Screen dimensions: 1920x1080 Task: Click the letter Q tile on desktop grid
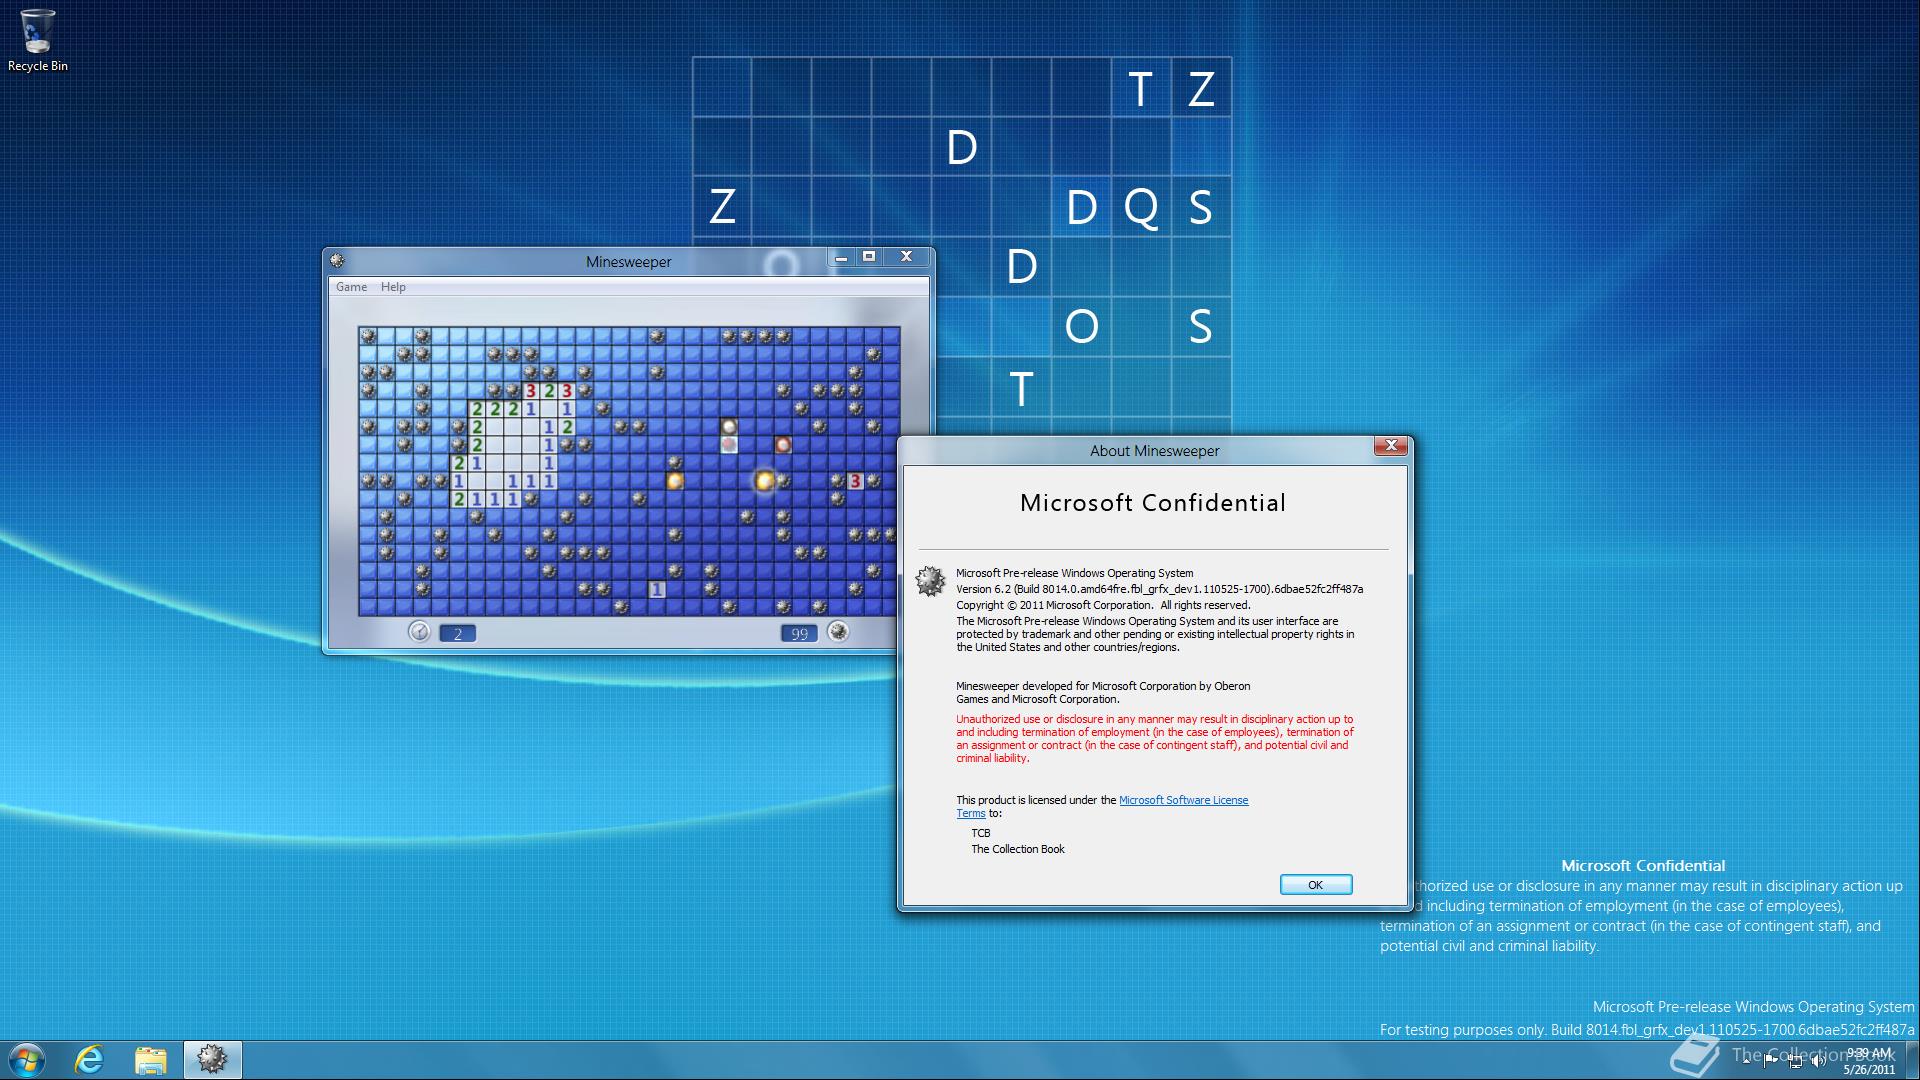tap(1141, 207)
